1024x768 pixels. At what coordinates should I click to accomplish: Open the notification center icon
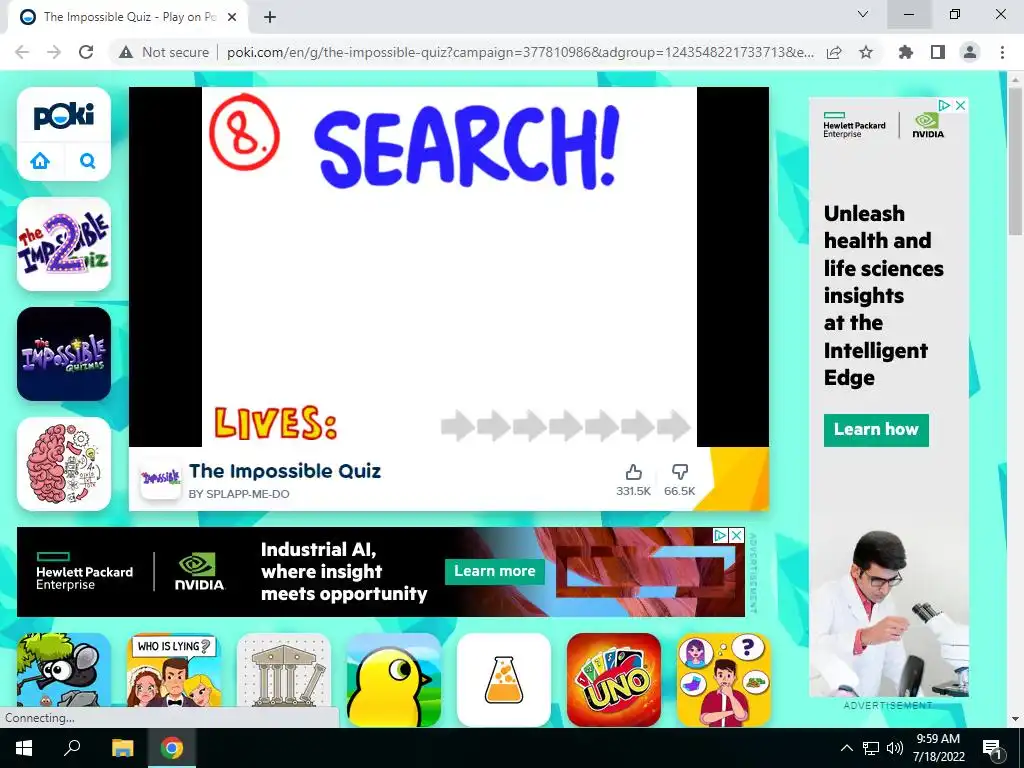click(991, 748)
